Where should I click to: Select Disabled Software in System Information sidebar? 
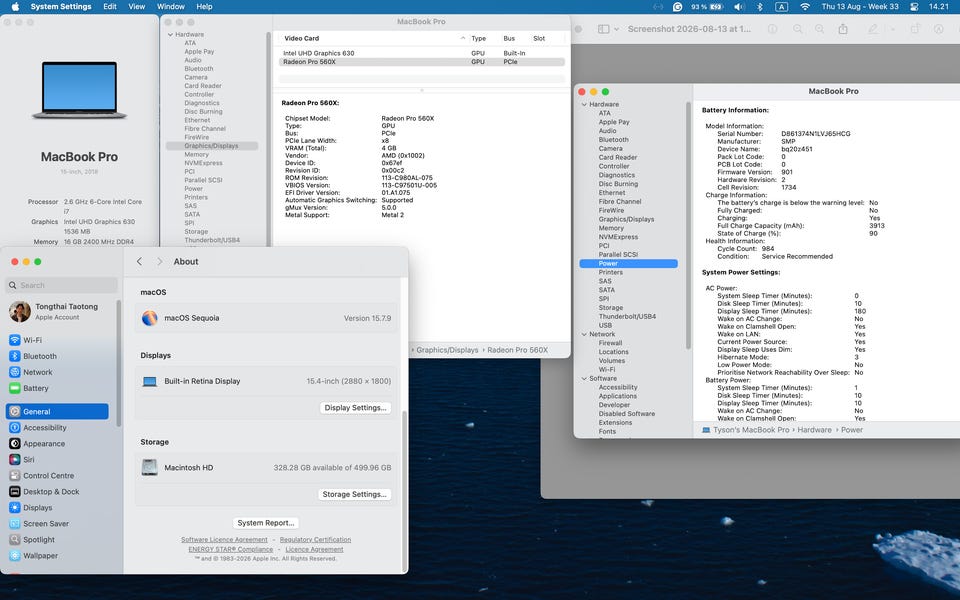pyautogui.click(x=627, y=414)
